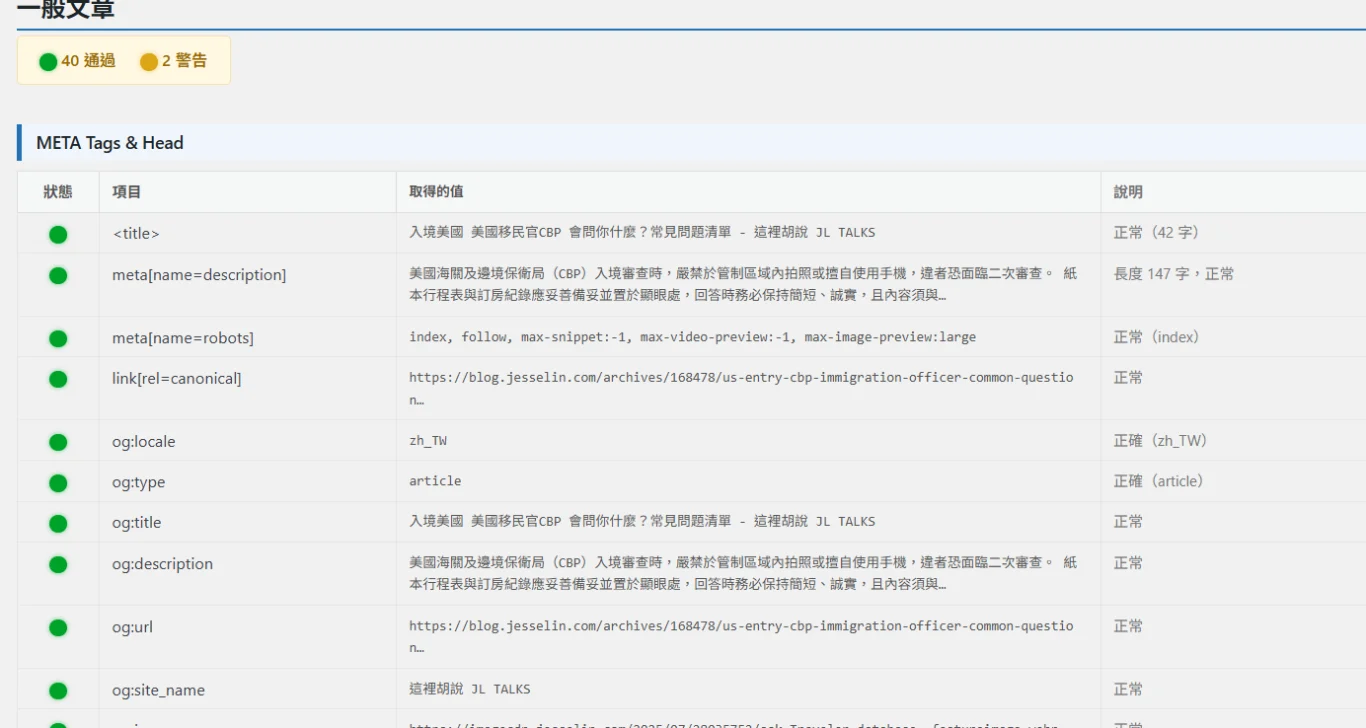Click the green status dot for og:description row
Screen dimensions: 1366x728
[x=58, y=564]
